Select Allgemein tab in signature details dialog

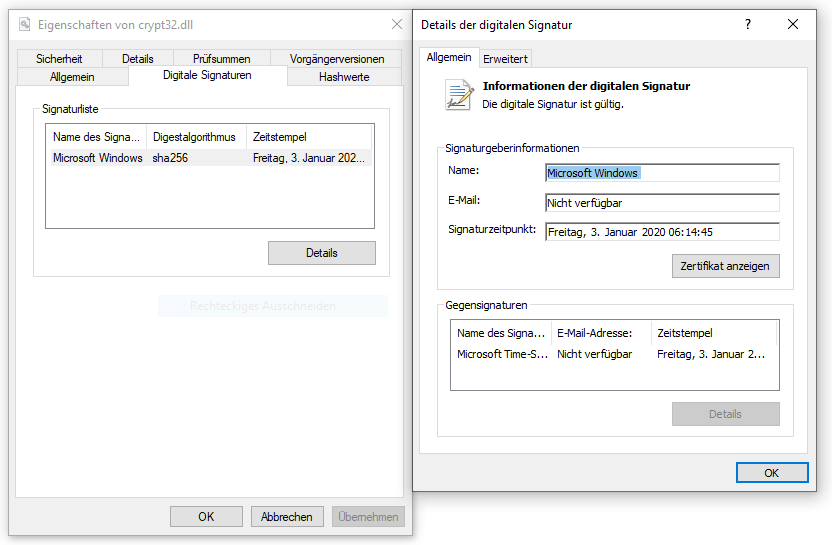pos(449,57)
